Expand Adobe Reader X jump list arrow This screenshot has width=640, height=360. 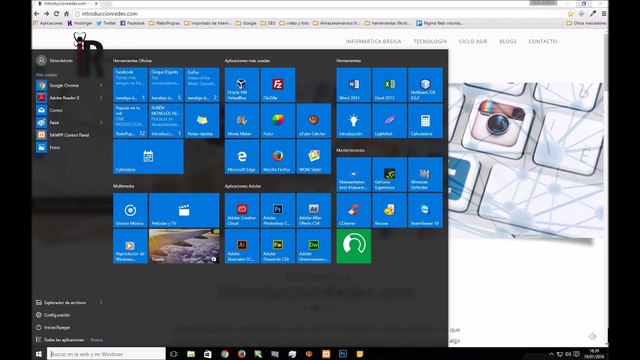101,98
